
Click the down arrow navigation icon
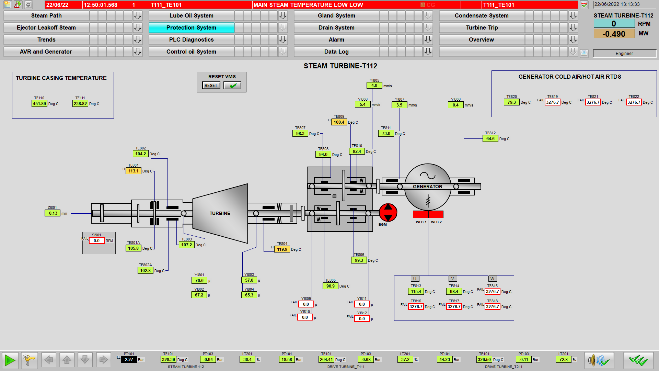(x=85, y=360)
